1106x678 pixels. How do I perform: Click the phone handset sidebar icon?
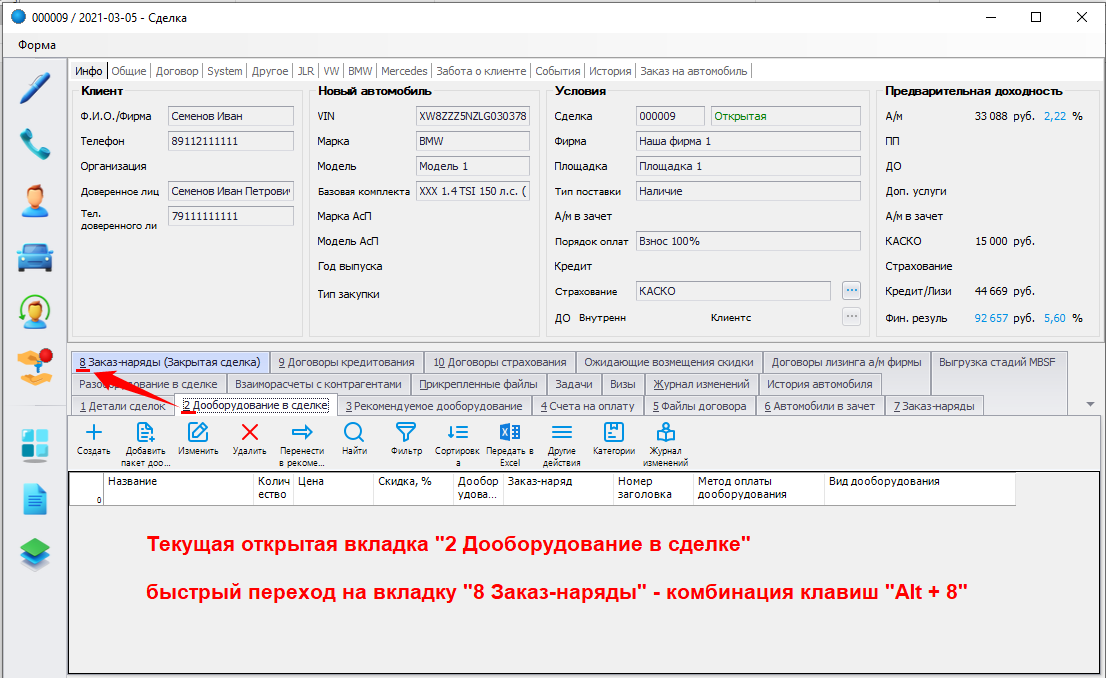[x=35, y=144]
